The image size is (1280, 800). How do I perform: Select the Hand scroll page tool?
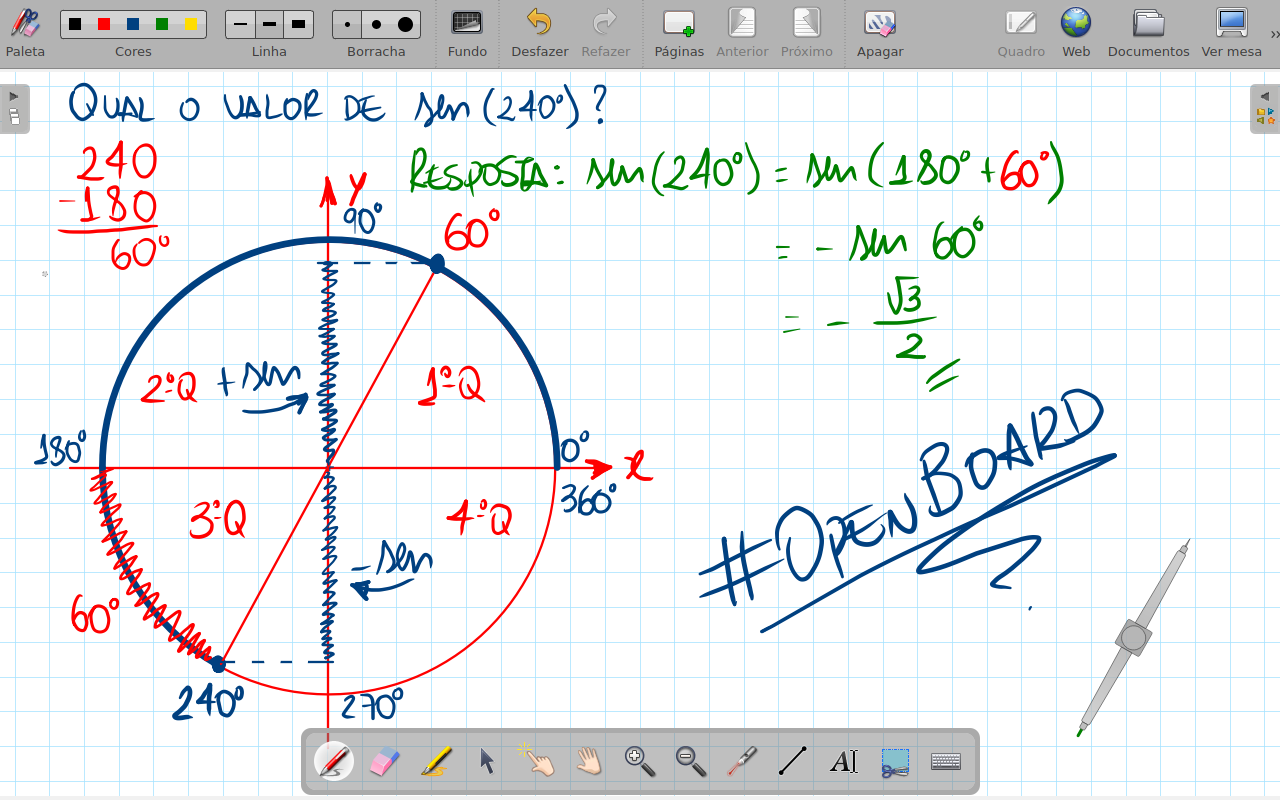[x=589, y=762]
